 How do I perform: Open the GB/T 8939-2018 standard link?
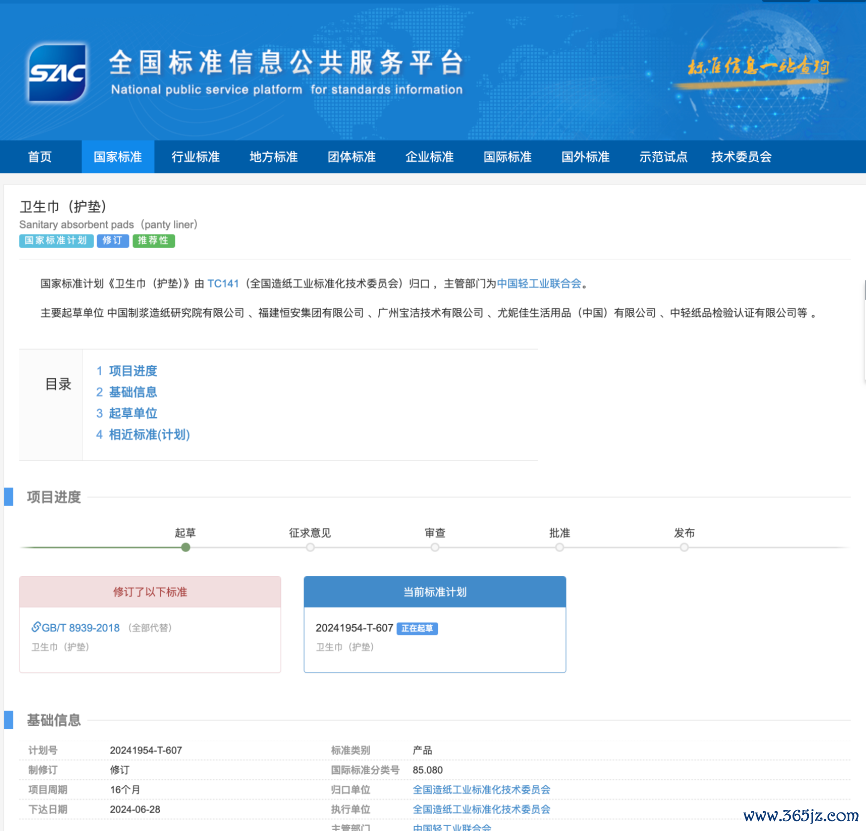point(81,628)
